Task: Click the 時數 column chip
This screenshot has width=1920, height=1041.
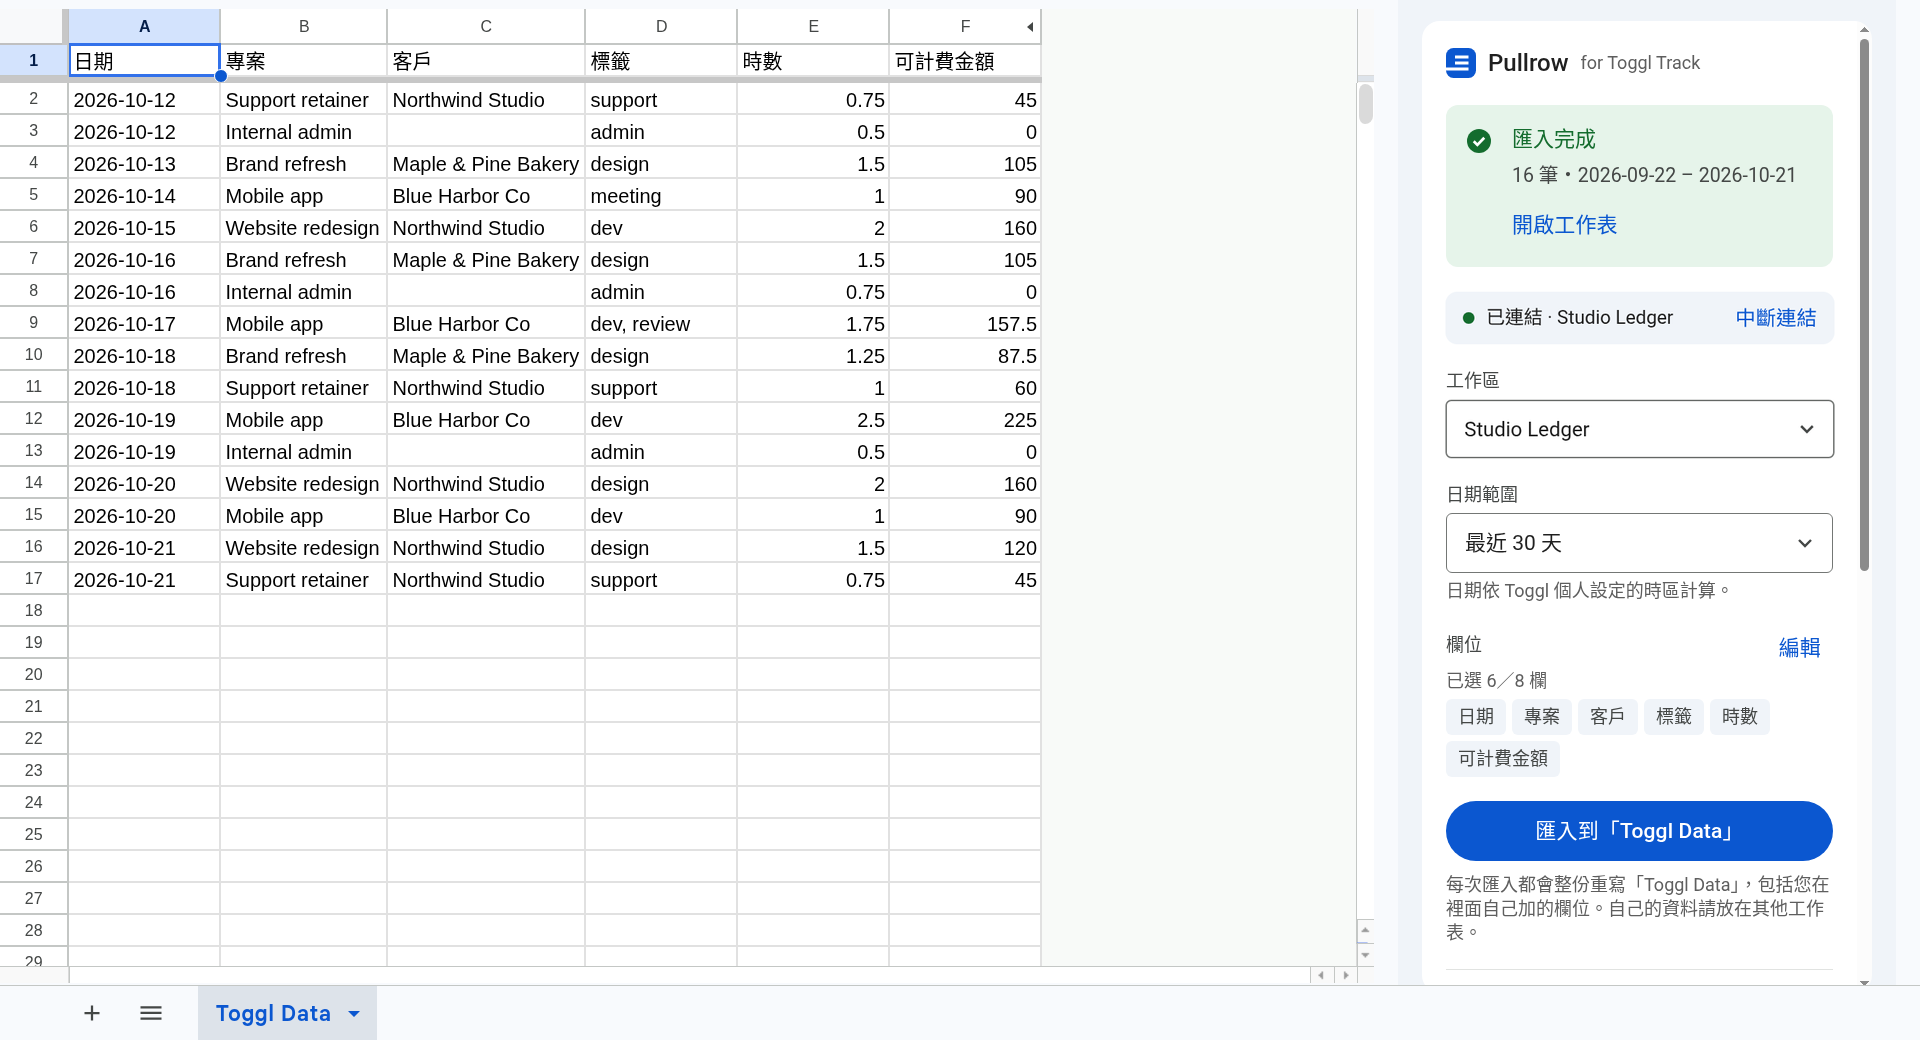Action: tap(1740, 717)
